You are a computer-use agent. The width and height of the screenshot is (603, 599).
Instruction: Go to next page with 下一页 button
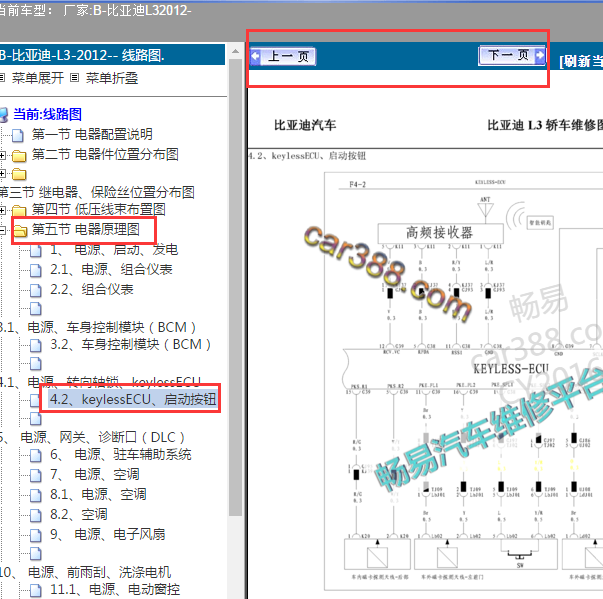(x=511, y=56)
